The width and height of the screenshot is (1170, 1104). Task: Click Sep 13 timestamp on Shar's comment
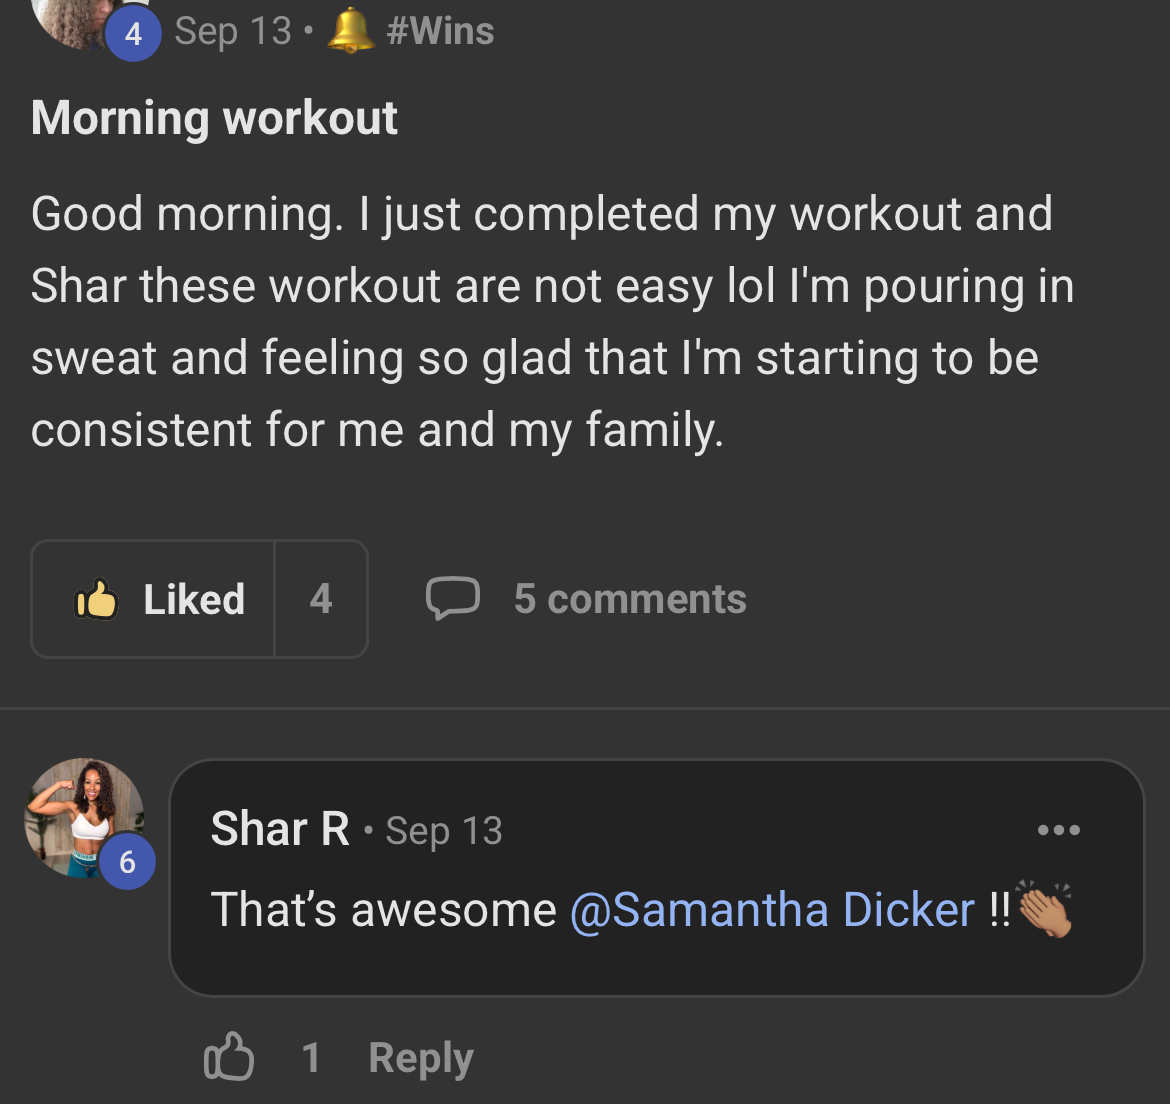(x=444, y=831)
